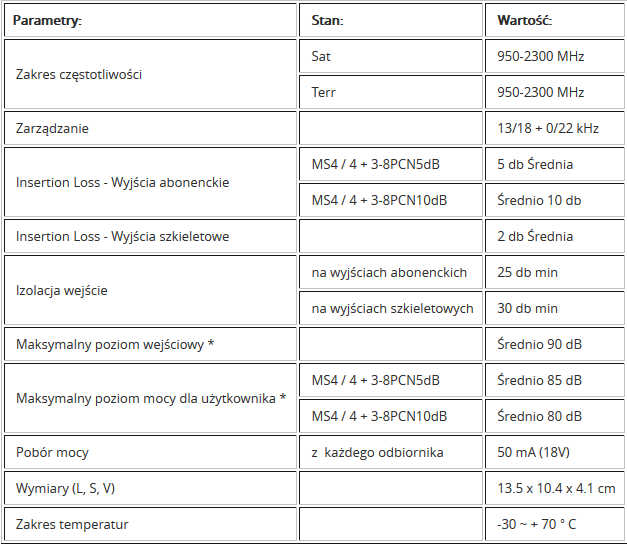Click the "Izolacja wejście" parameter cell
This screenshot has width=627, height=544.
[x=62, y=290]
